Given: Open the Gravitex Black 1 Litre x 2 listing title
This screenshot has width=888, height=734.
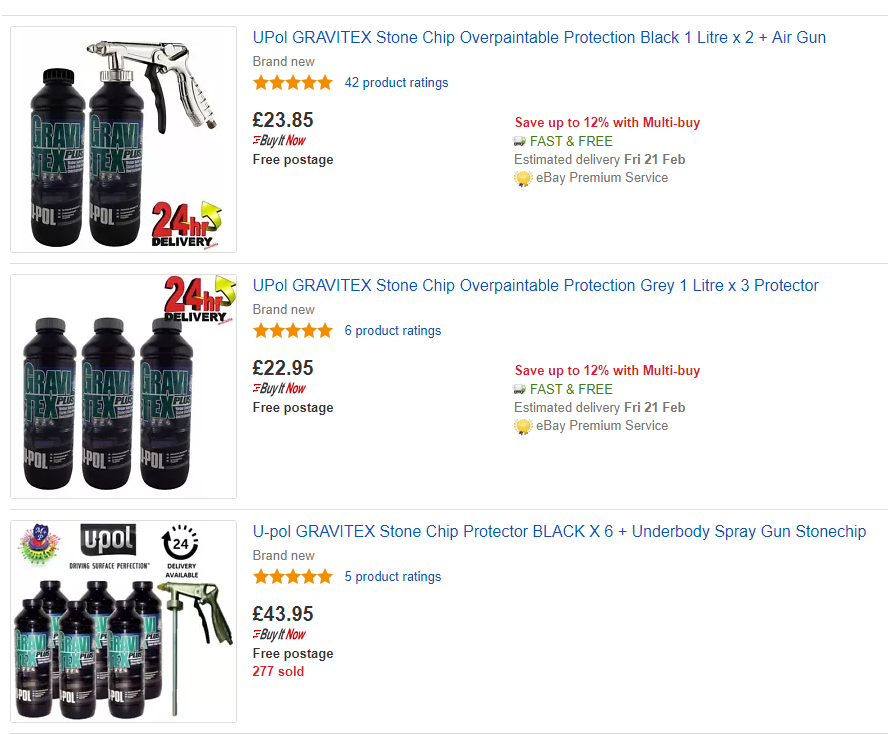Looking at the screenshot, I should 539,38.
